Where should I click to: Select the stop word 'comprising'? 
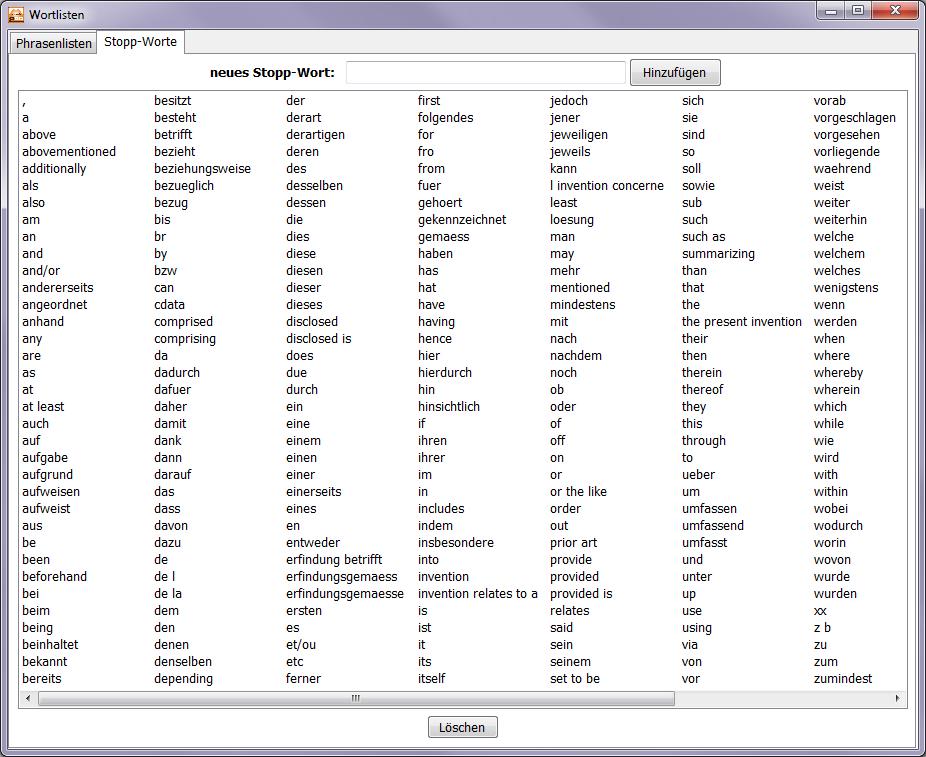click(185, 339)
